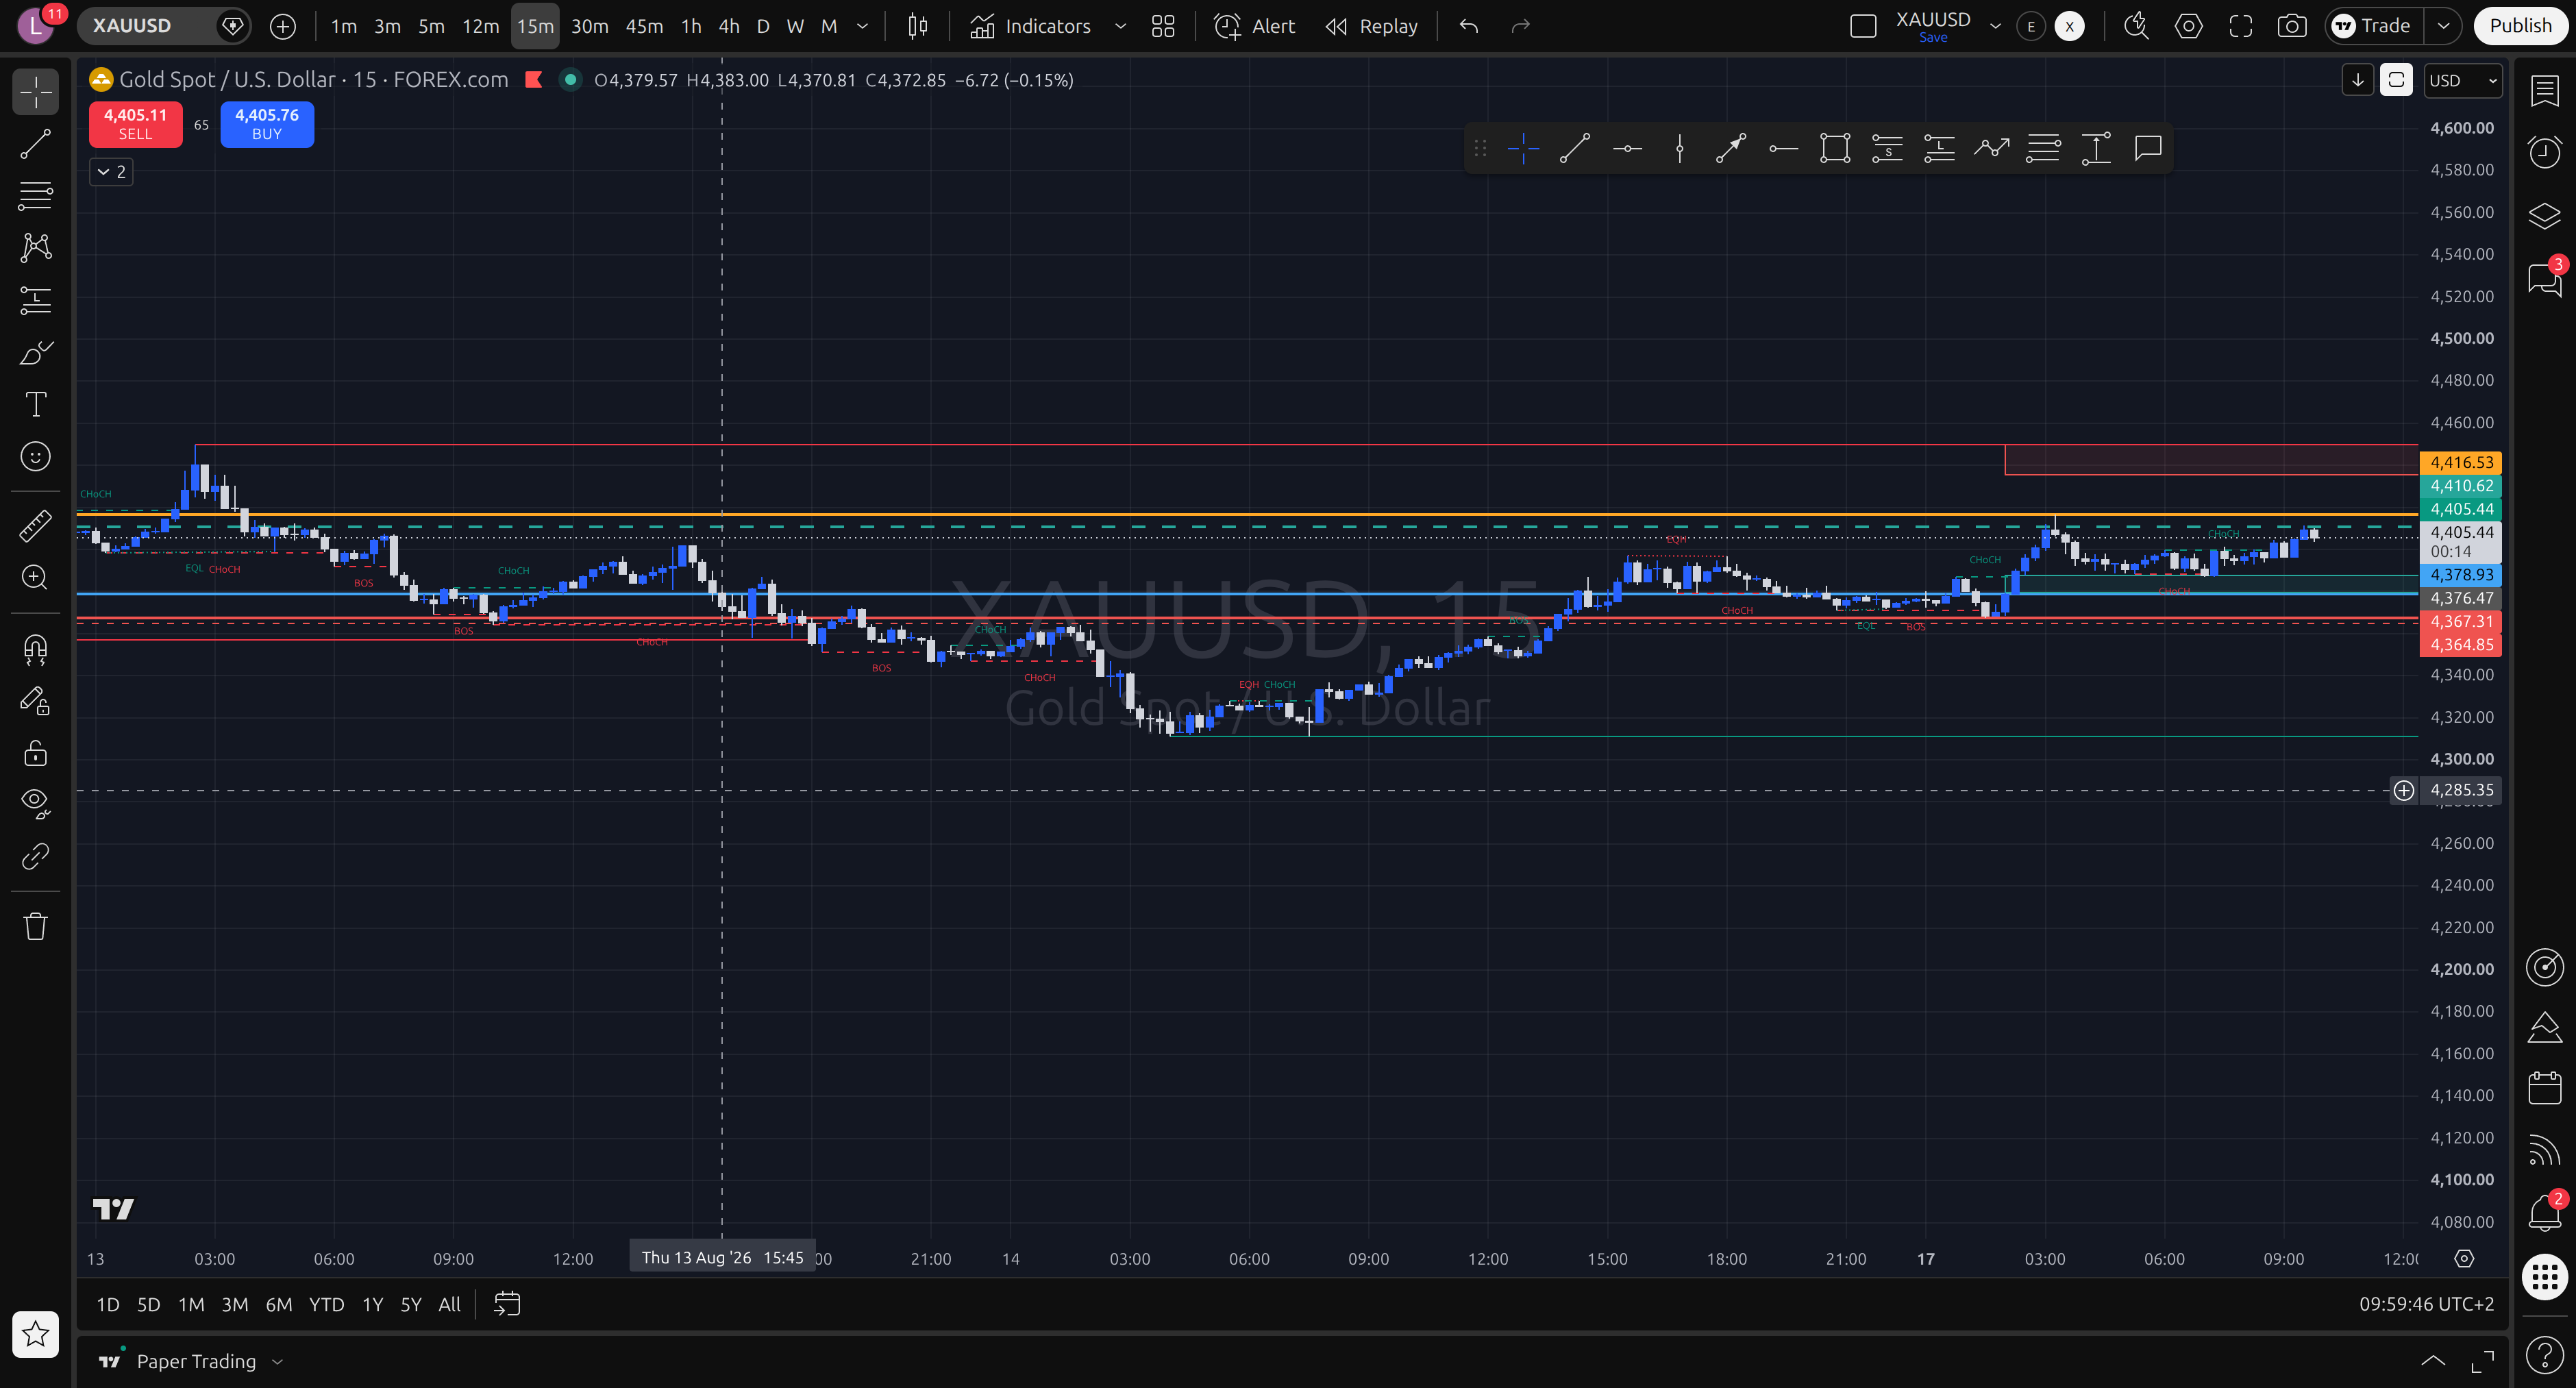2576x1388 pixels.
Task: Toggle hide all drawings eye icon
Action: tap(36, 804)
